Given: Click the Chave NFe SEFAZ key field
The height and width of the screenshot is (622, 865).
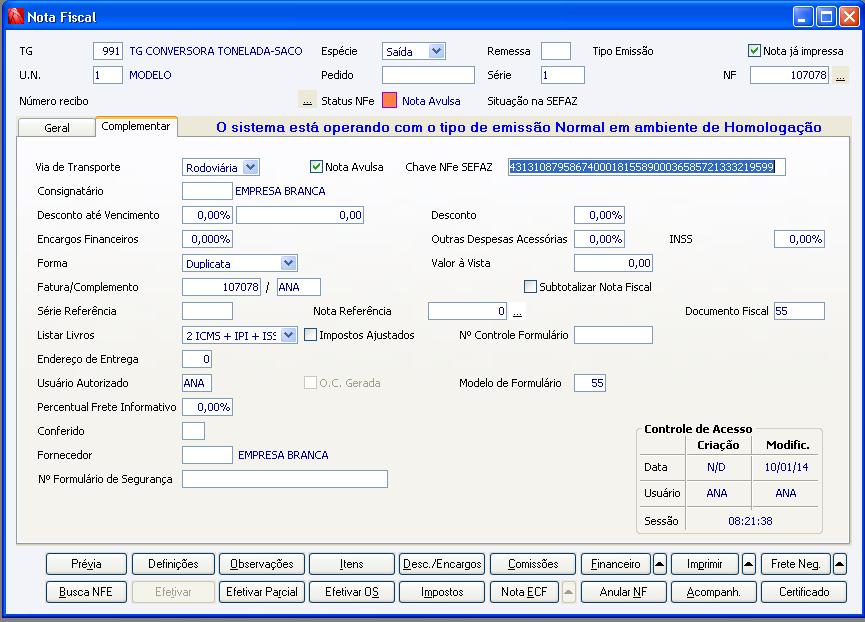Looking at the screenshot, I should pyautogui.click(x=647, y=167).
